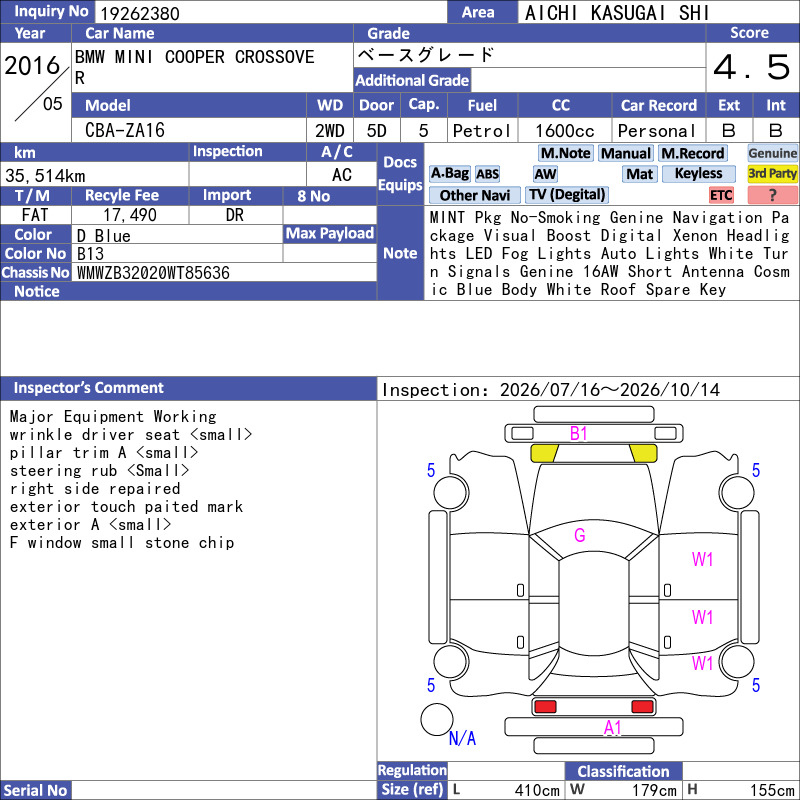The height and width of the screenshot is (800, 800).
Task: Select the inspection date range 2026/07/16～2026/10/14
Action: (610, 390)
